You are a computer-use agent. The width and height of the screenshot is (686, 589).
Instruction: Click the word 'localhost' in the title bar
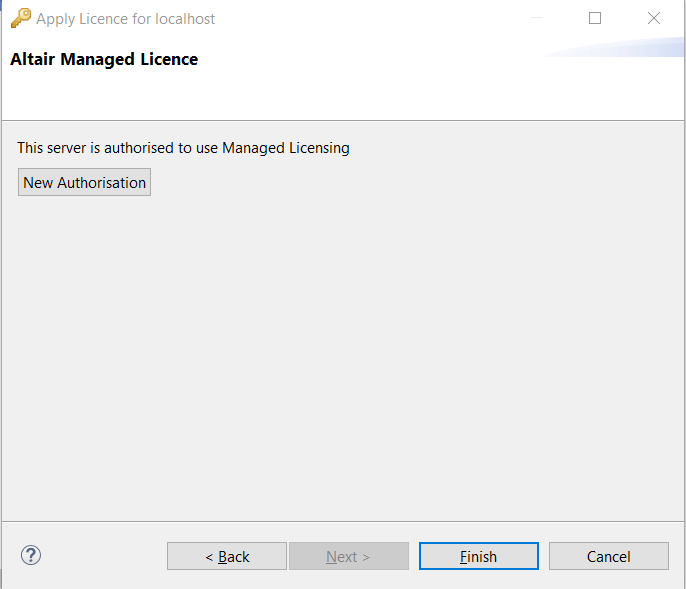click(185, 19)
